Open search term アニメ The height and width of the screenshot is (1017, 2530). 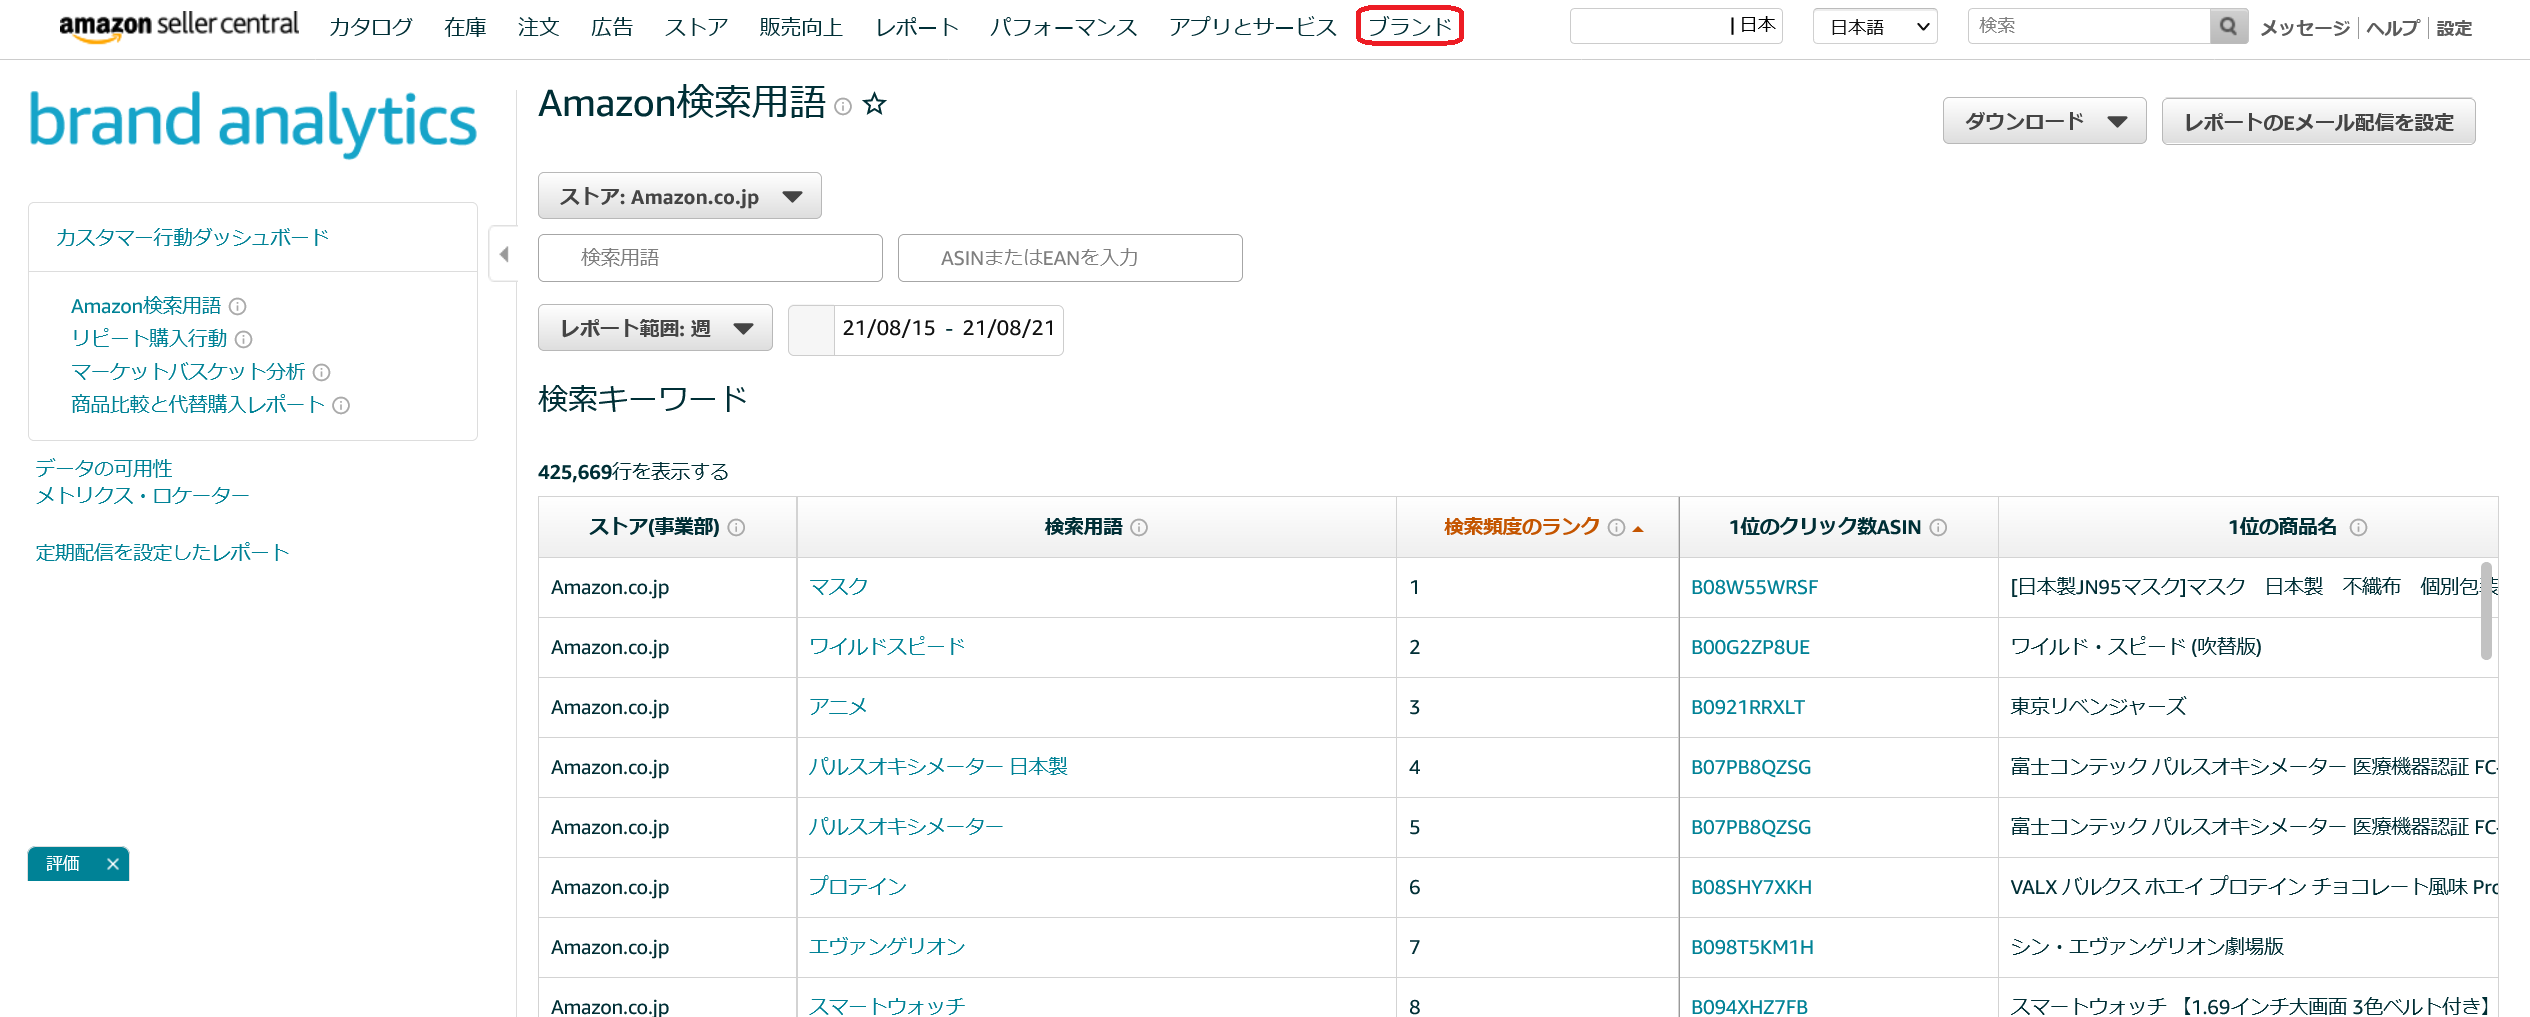point(838,707)
